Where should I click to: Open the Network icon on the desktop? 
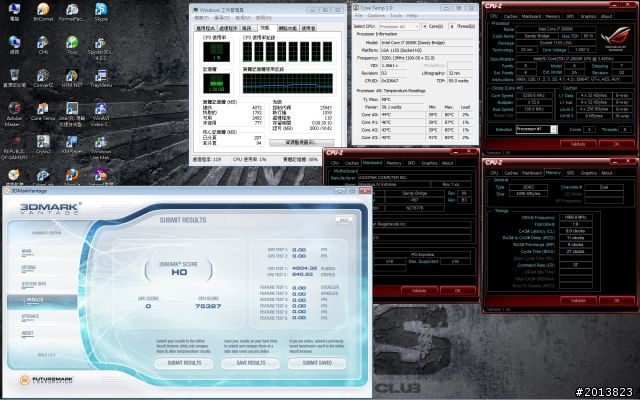coord(14,45)
